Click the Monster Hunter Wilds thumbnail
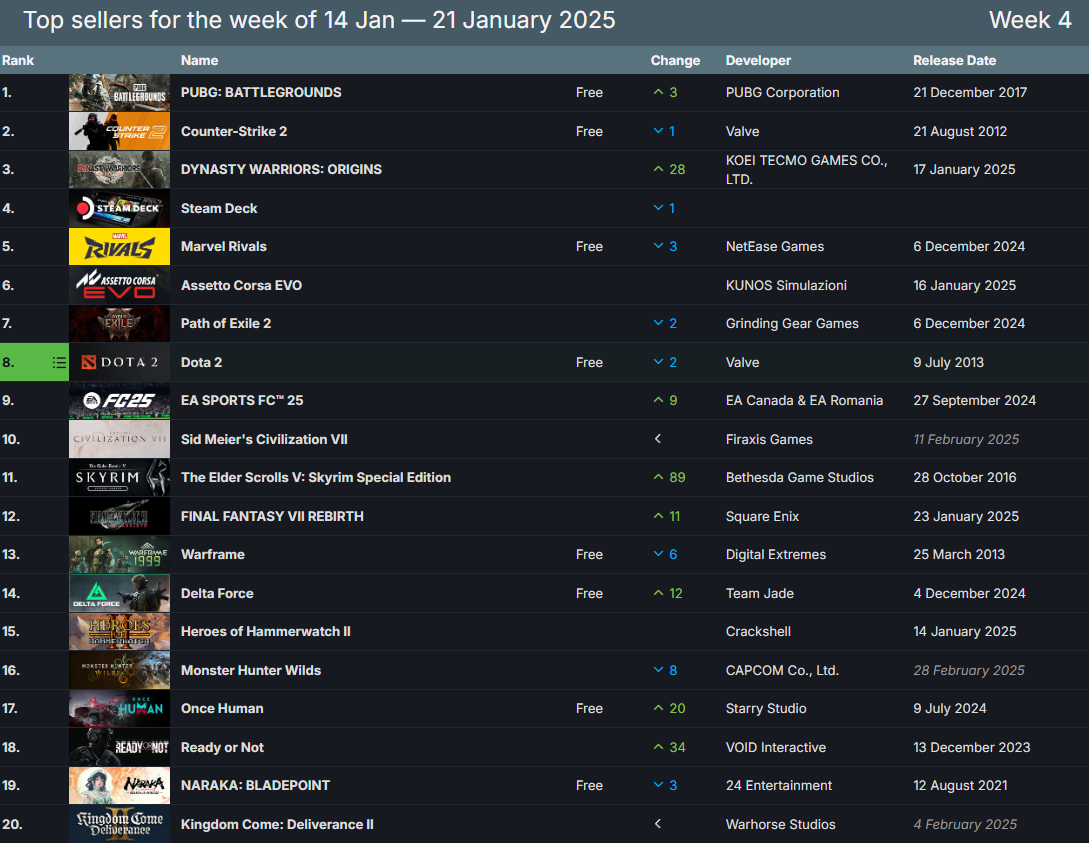The width and height of the screenshot is (1089, 843). pyautogui.click(x=119, y=670)
